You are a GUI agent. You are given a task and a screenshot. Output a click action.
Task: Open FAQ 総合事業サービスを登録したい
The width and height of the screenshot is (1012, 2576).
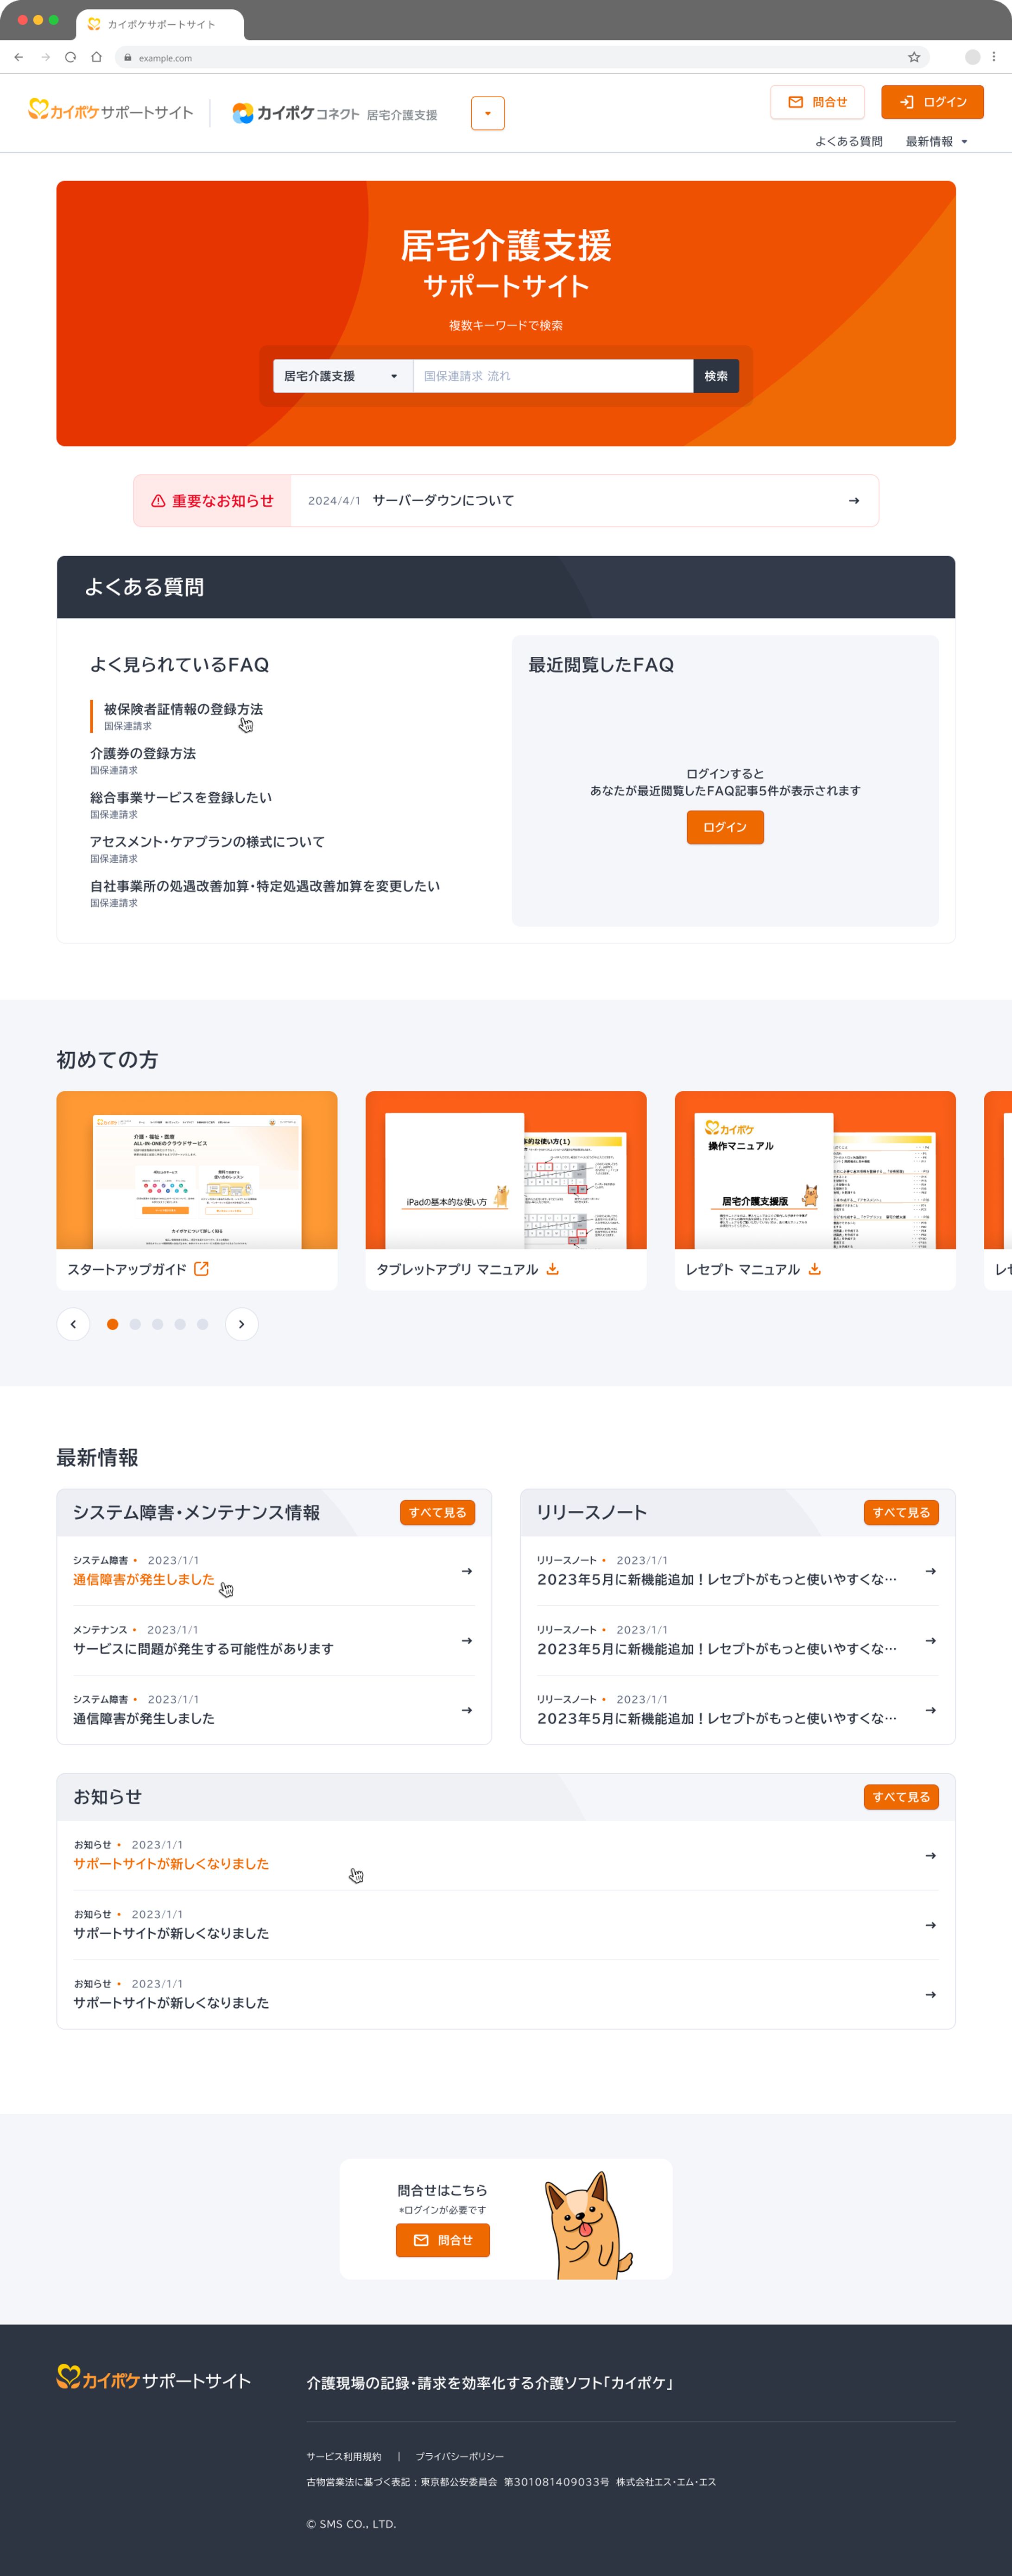pos(181,797)
